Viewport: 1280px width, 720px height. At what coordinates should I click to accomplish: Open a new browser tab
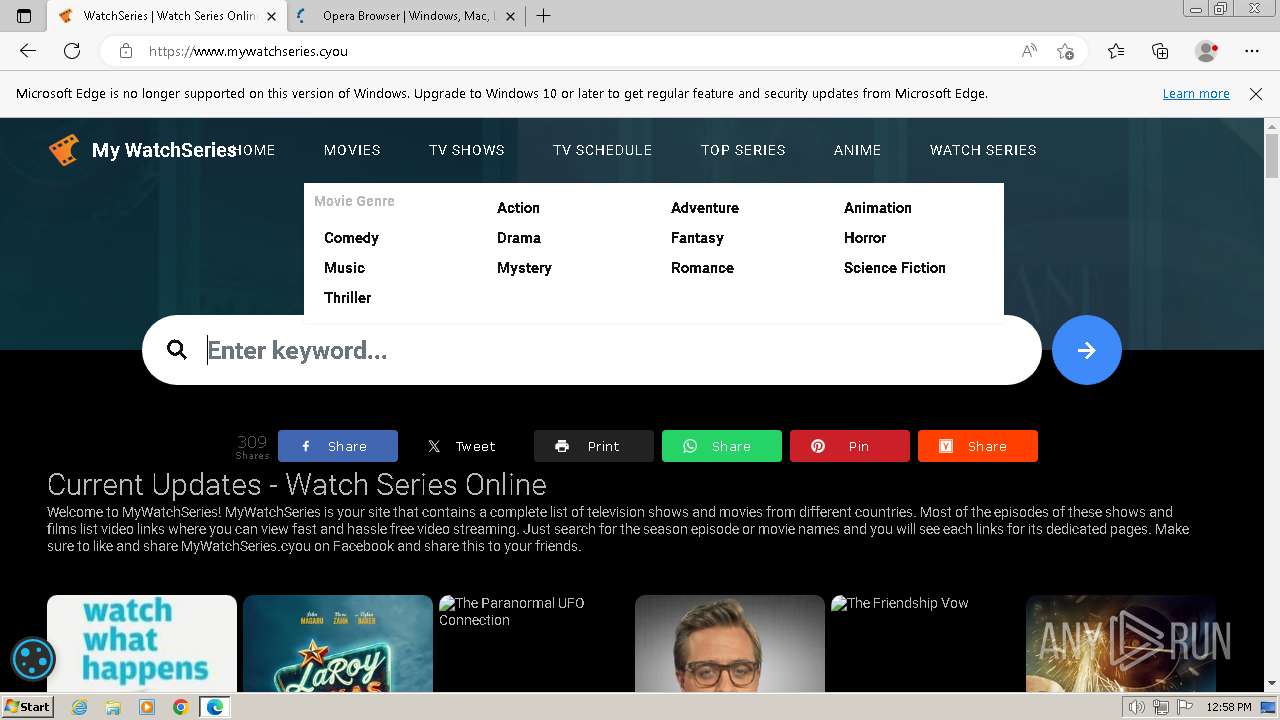pos(543,16)
